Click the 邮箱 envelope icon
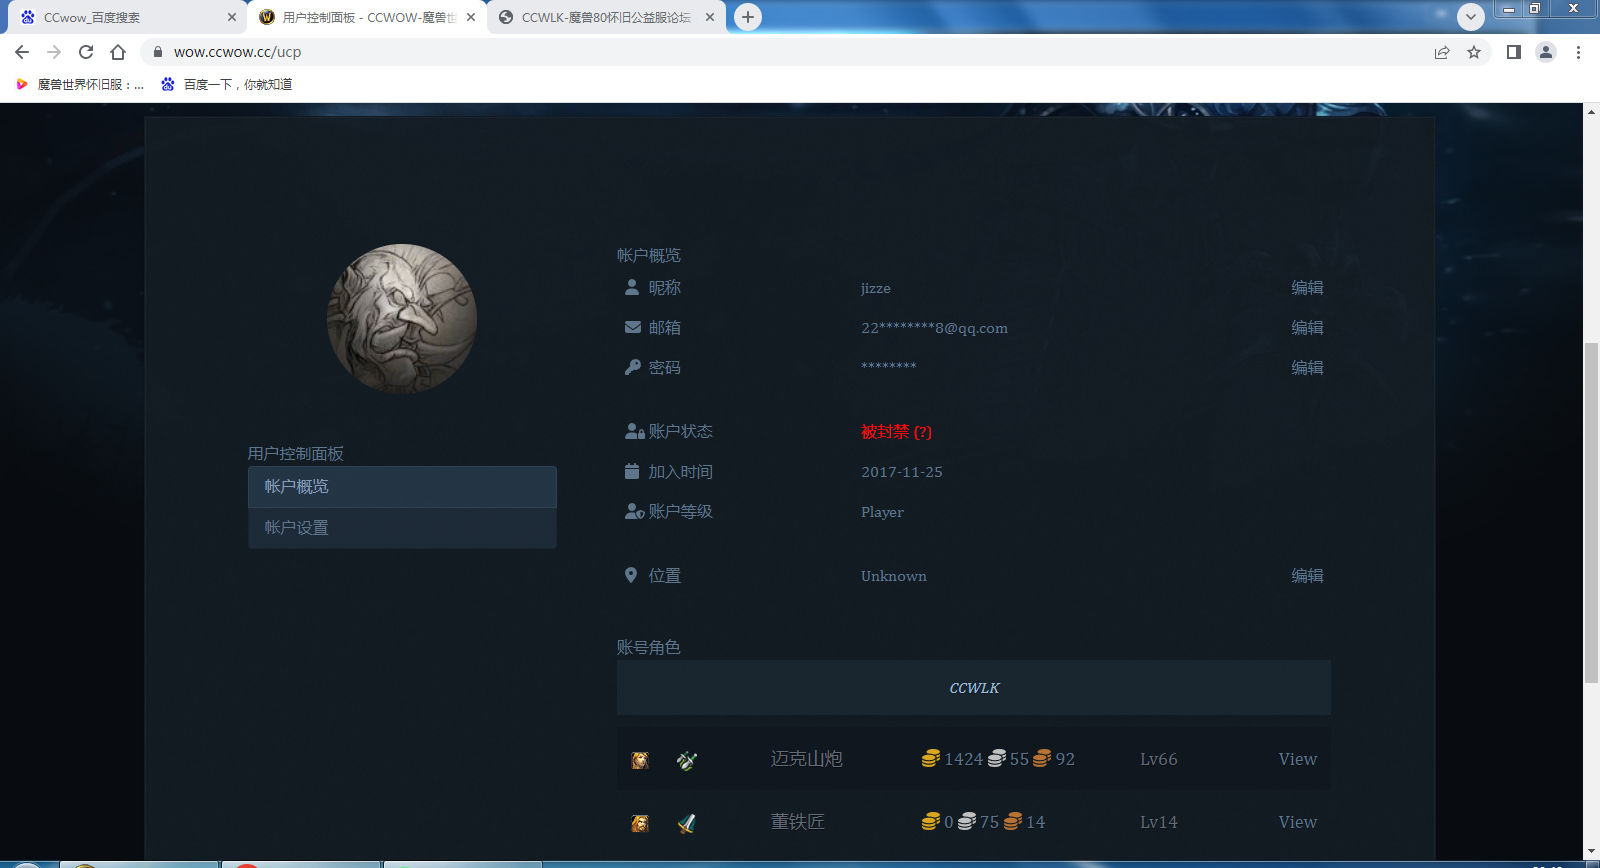 632,327
